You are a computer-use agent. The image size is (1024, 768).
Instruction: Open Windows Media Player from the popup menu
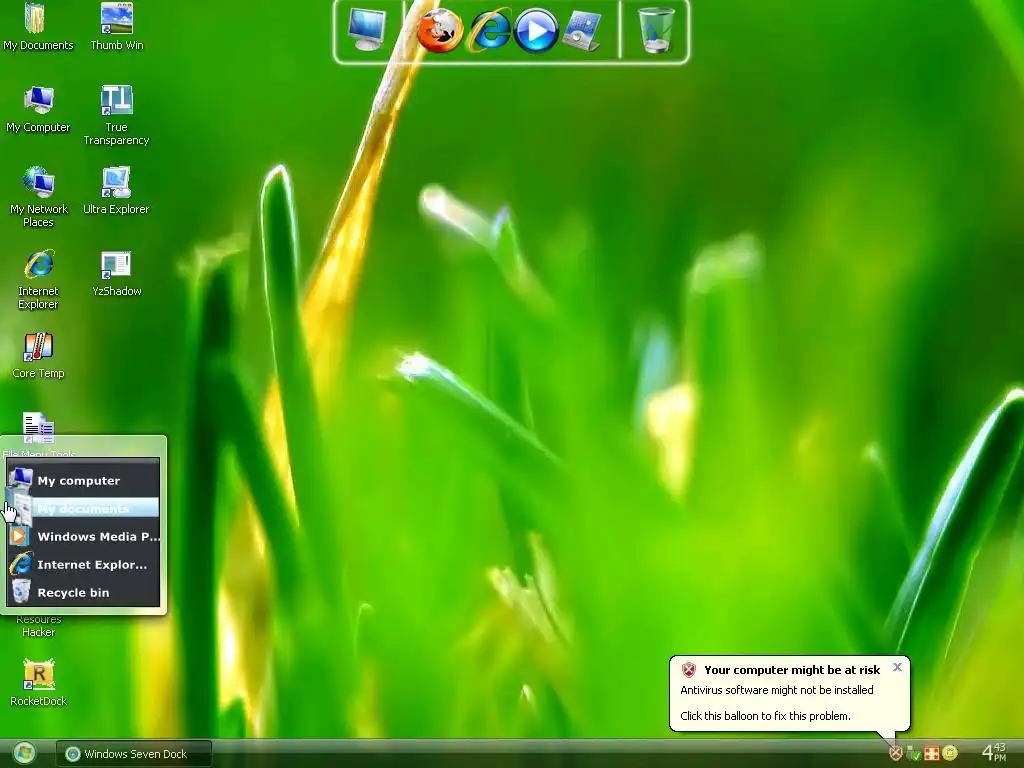[83, 537]
